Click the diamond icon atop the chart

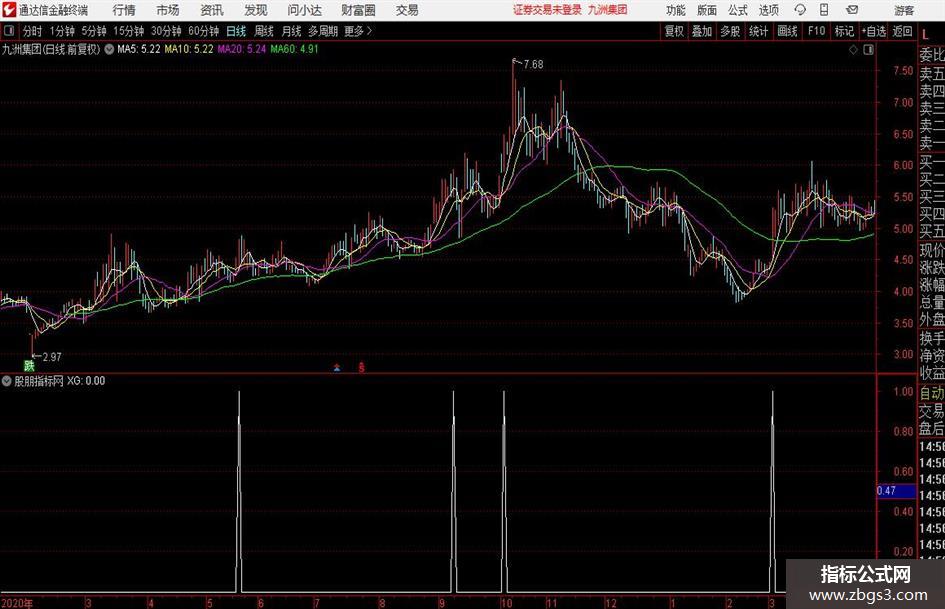[853, 50]
